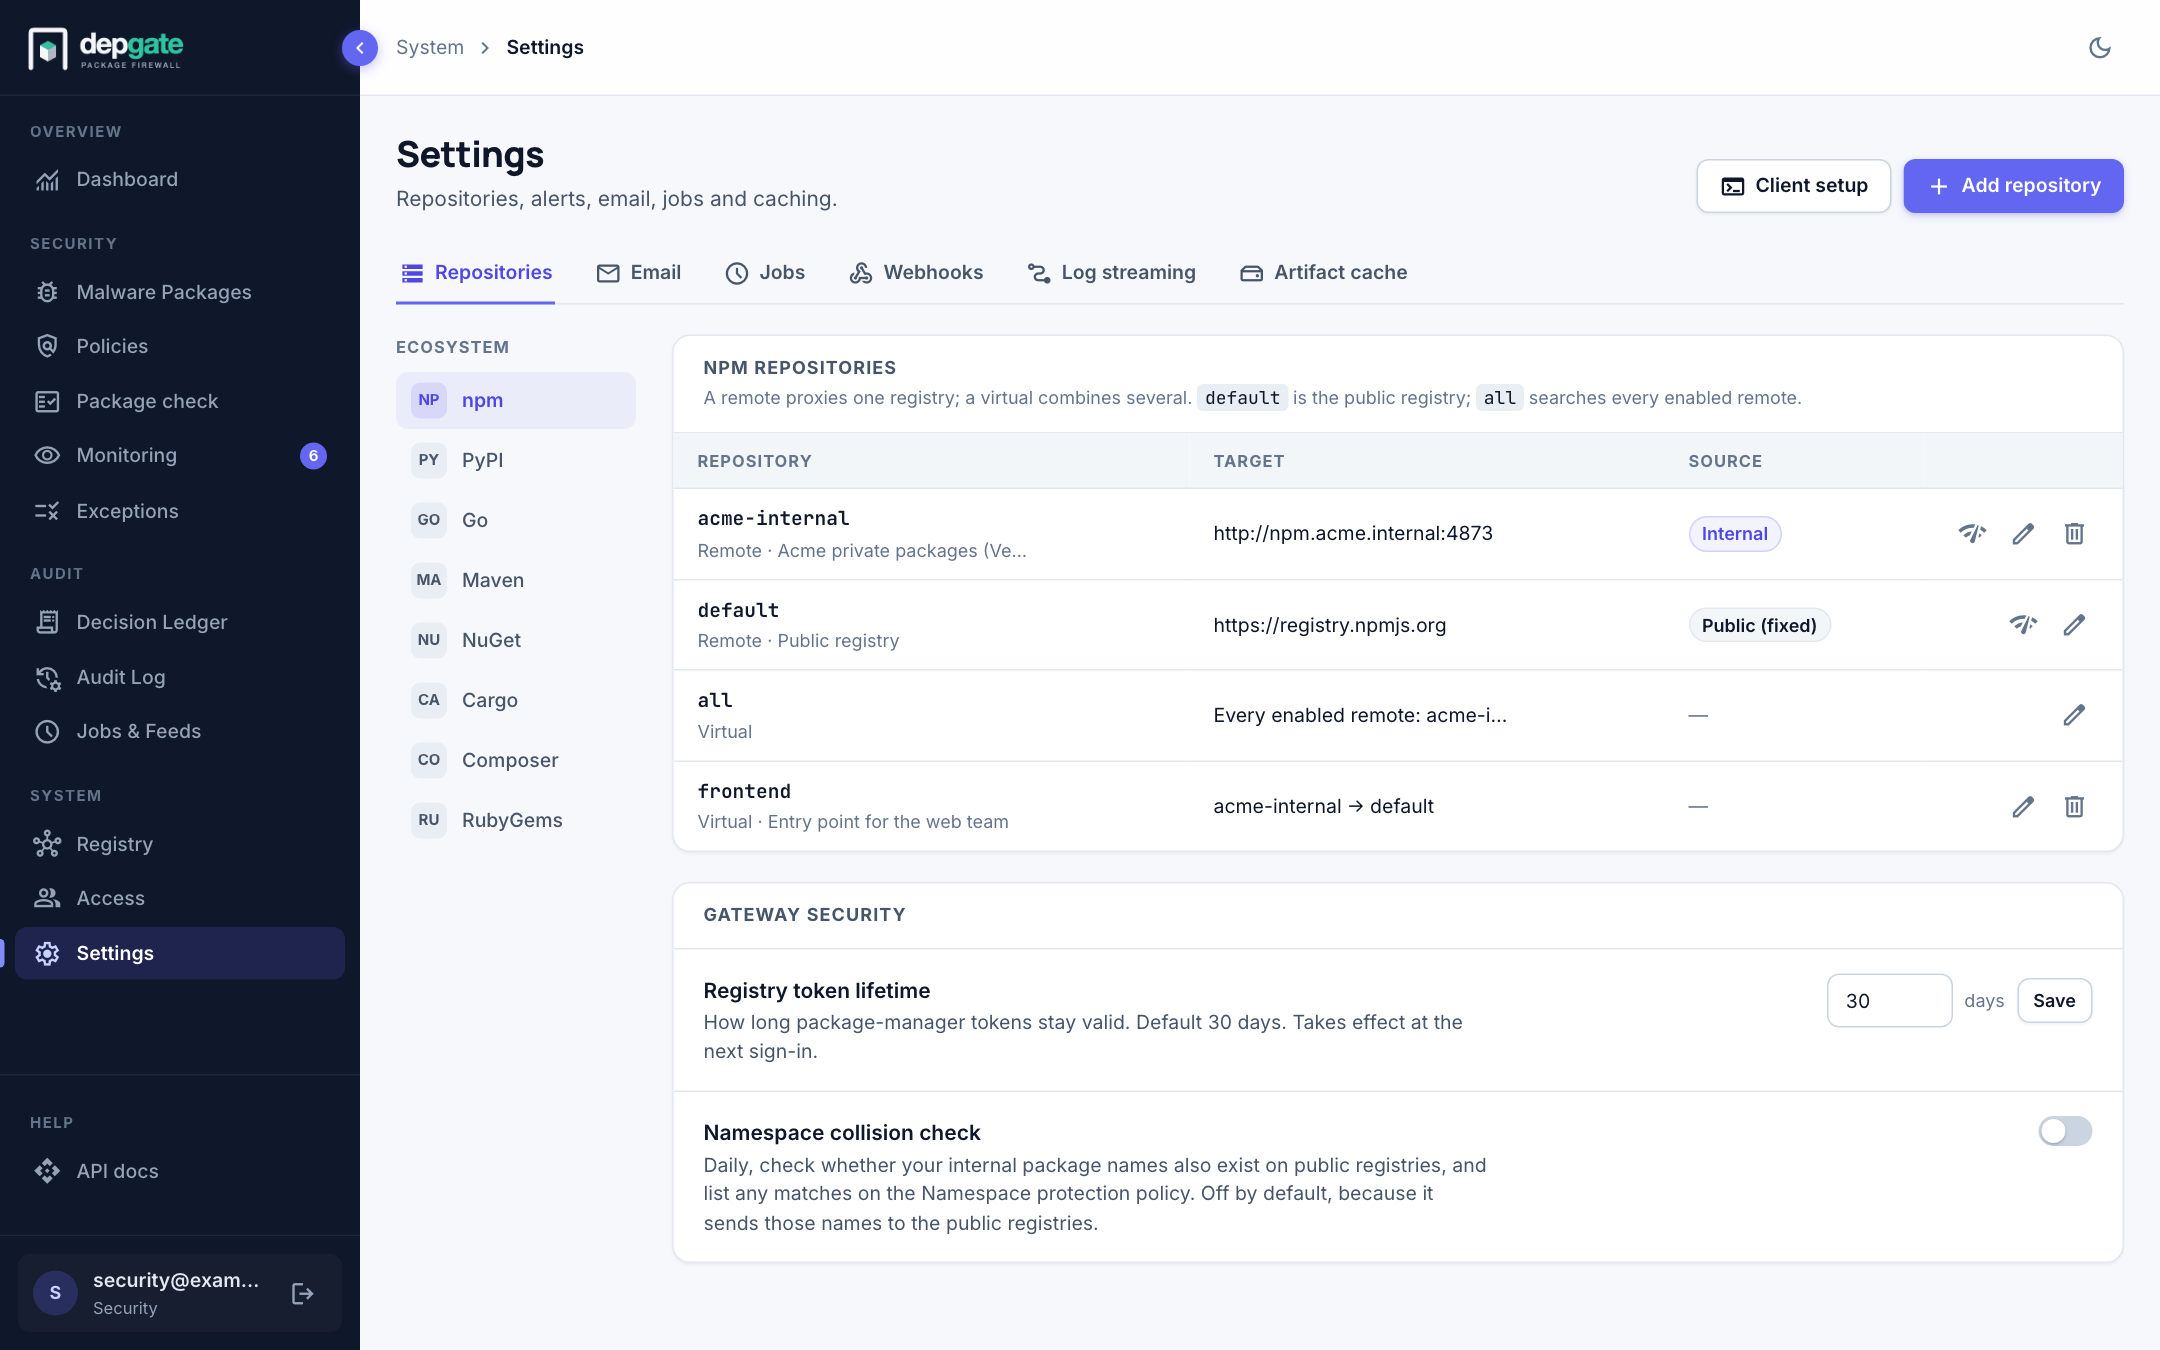Screen dimensions: 2160x1350
Task: Go to Policies page
Action: point(180,346)
